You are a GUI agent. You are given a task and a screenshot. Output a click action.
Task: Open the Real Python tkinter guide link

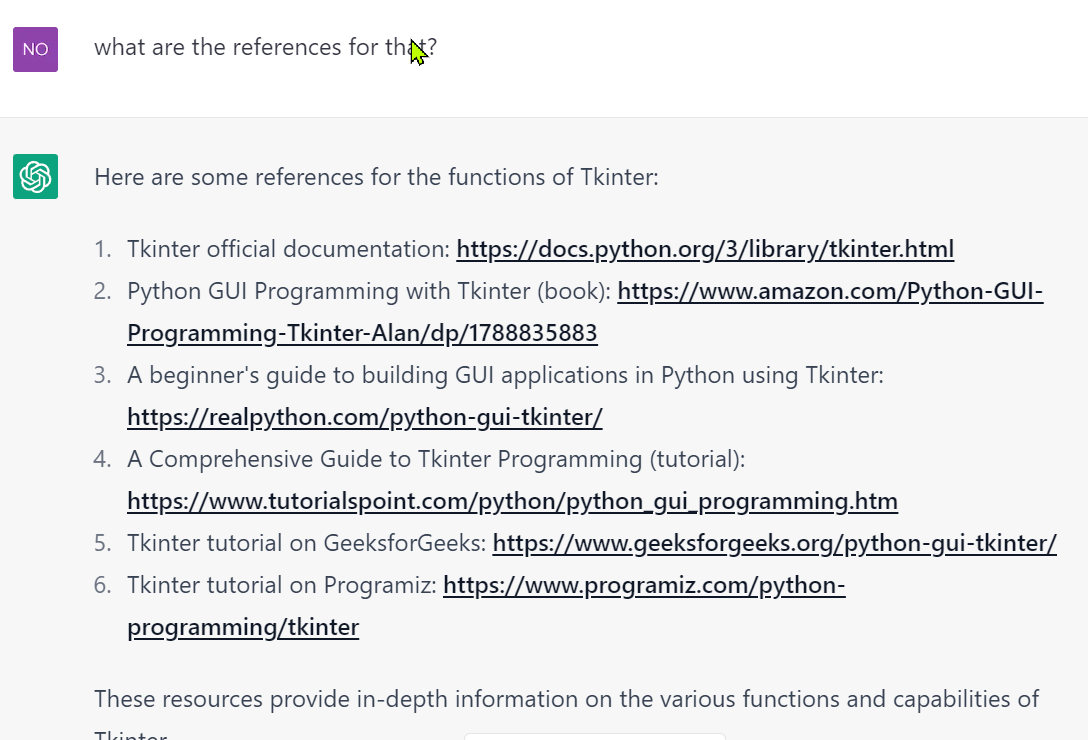pos(364,417)
